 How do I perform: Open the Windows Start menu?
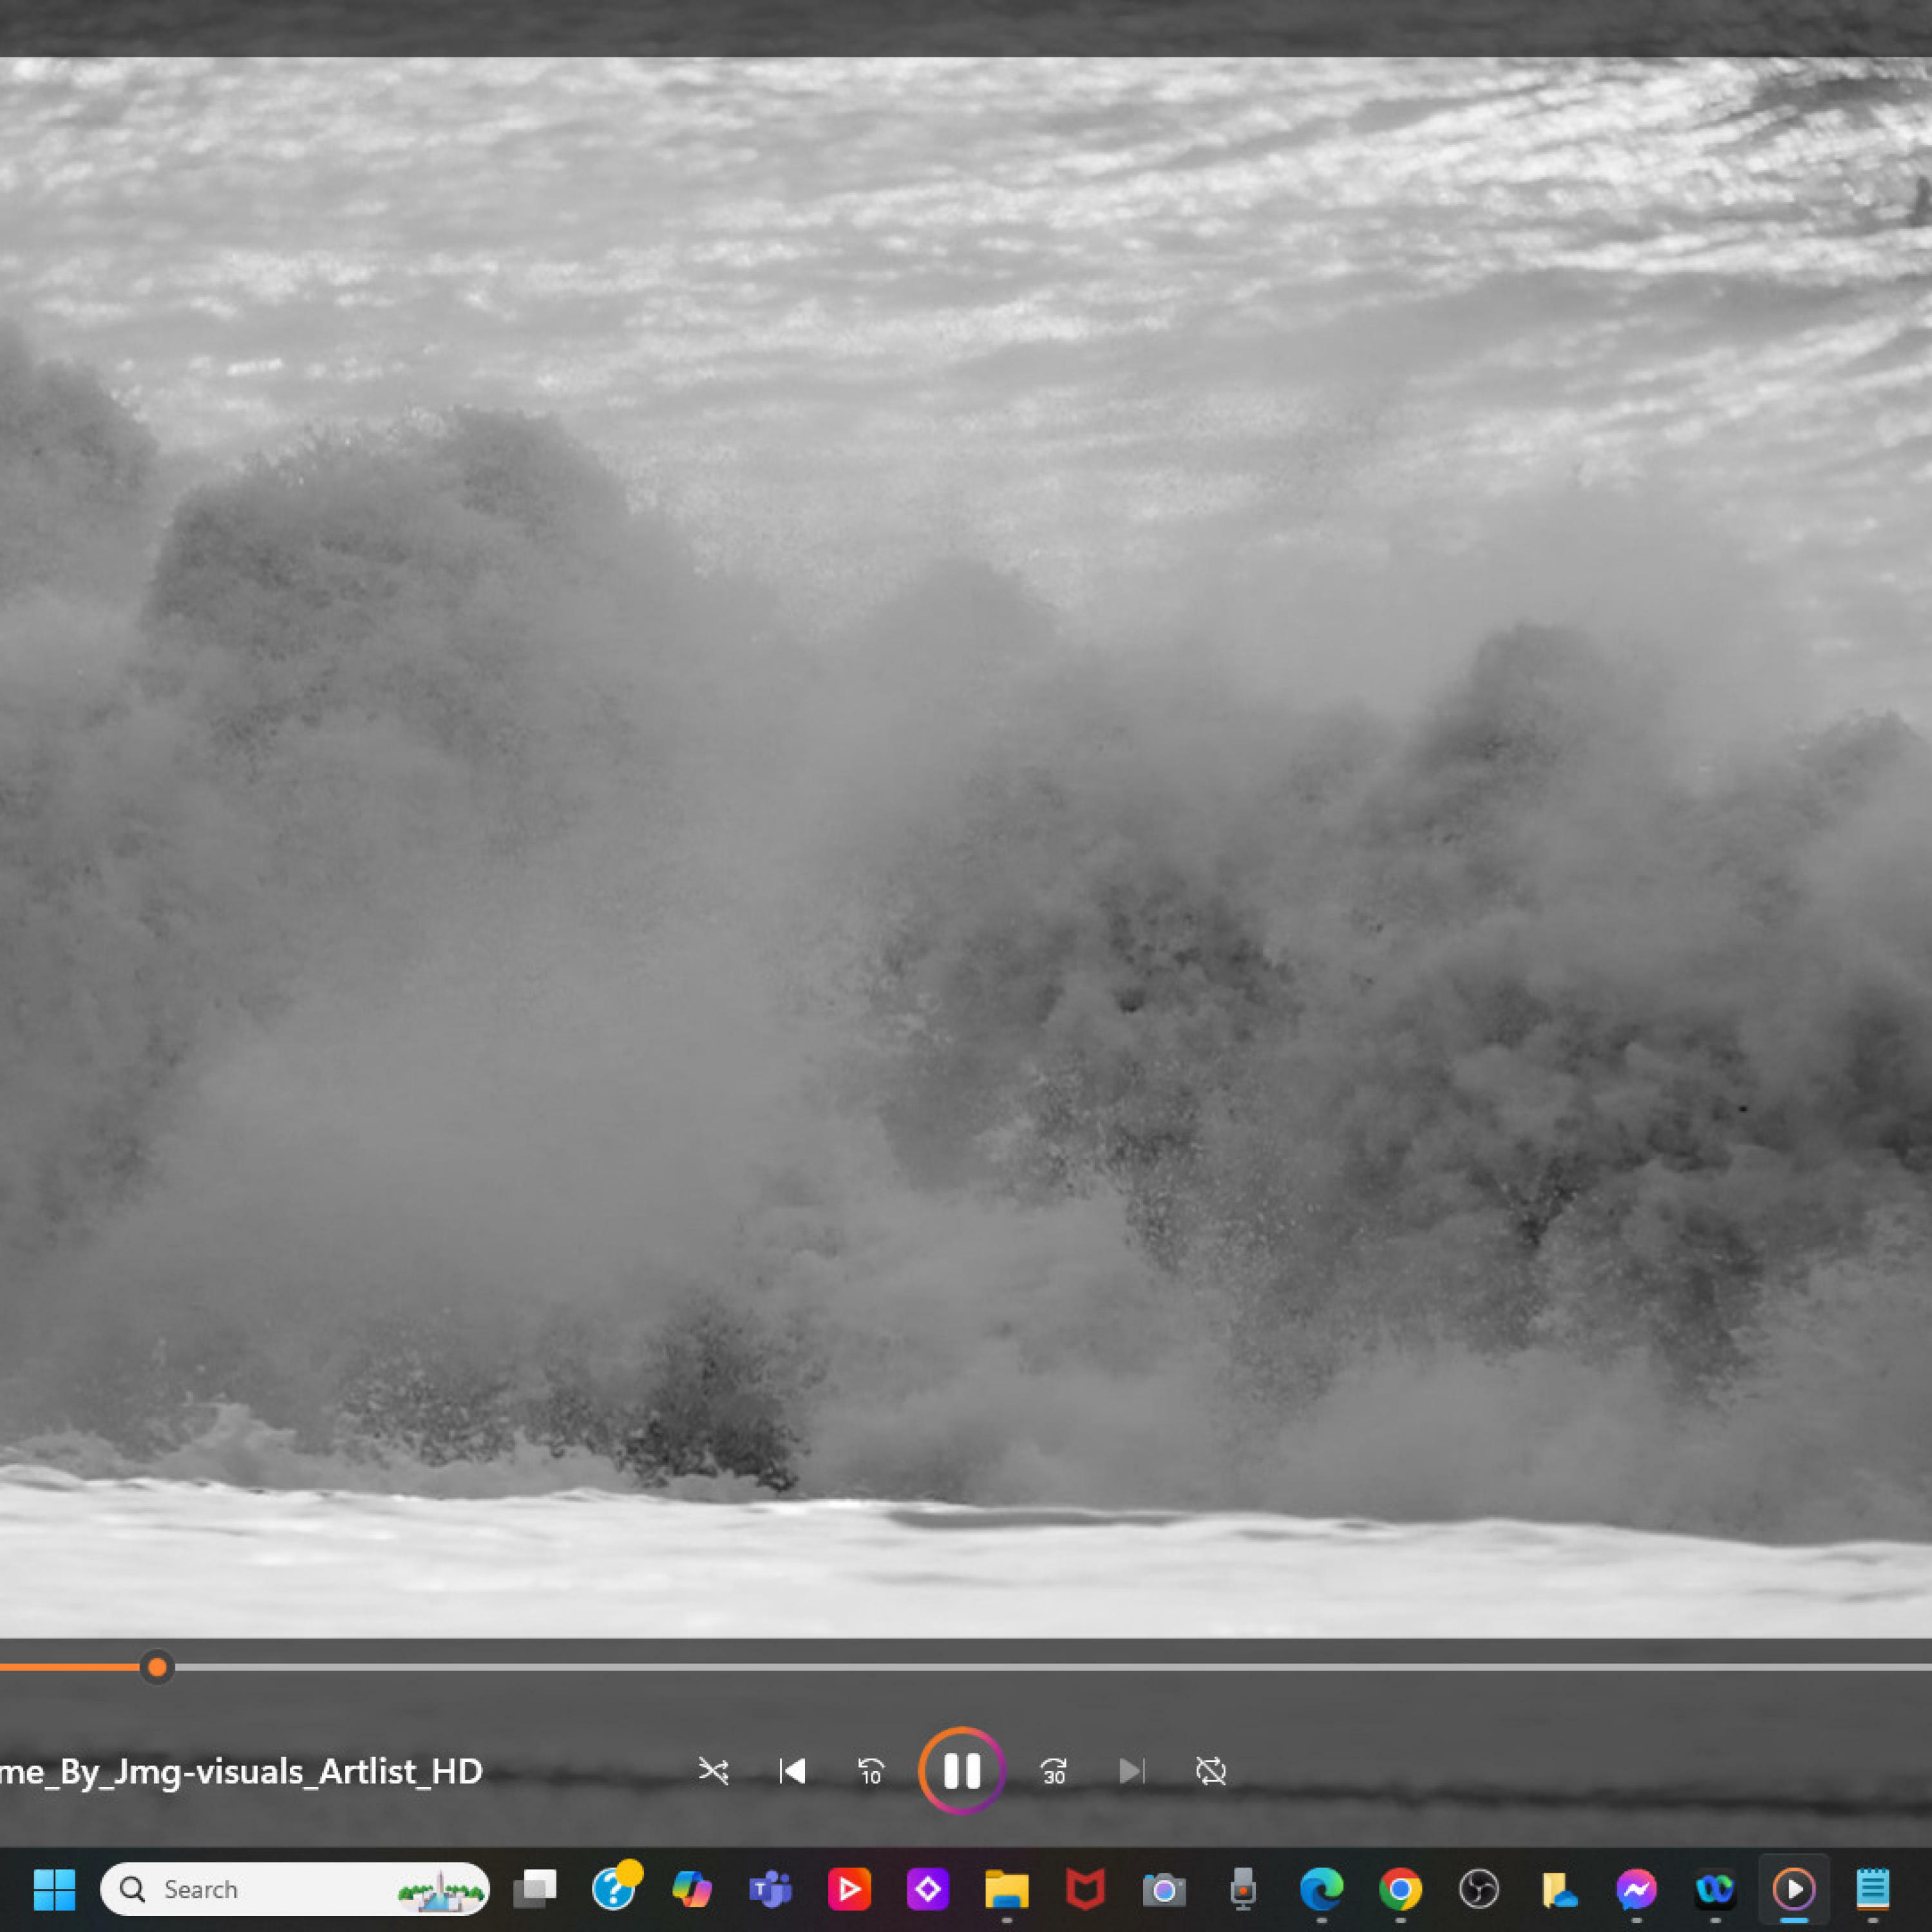point(54,1889)
